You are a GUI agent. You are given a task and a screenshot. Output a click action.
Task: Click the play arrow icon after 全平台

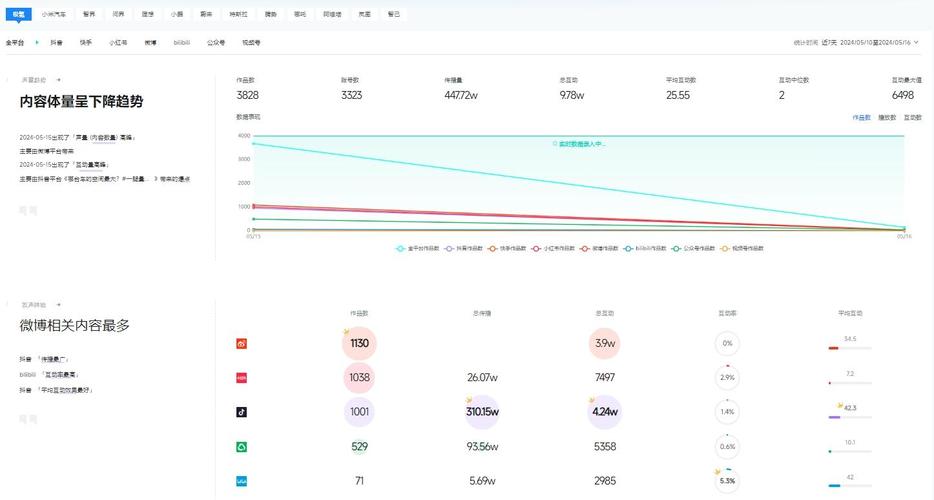(37, 43)
